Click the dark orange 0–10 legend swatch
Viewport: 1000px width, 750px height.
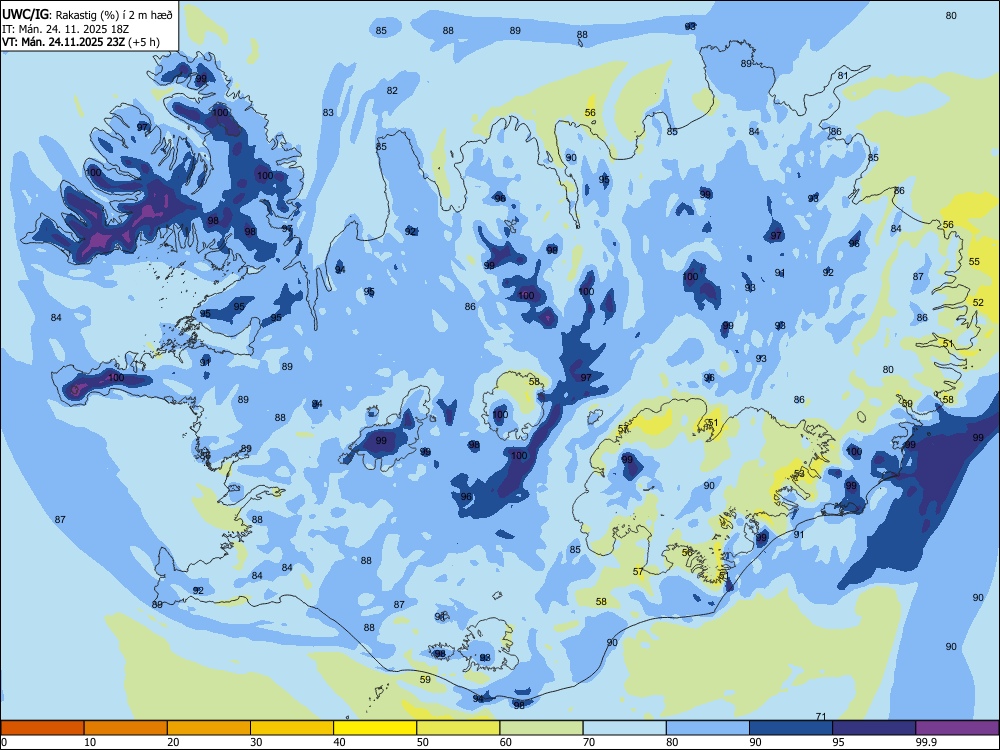[x=42, y=728]
